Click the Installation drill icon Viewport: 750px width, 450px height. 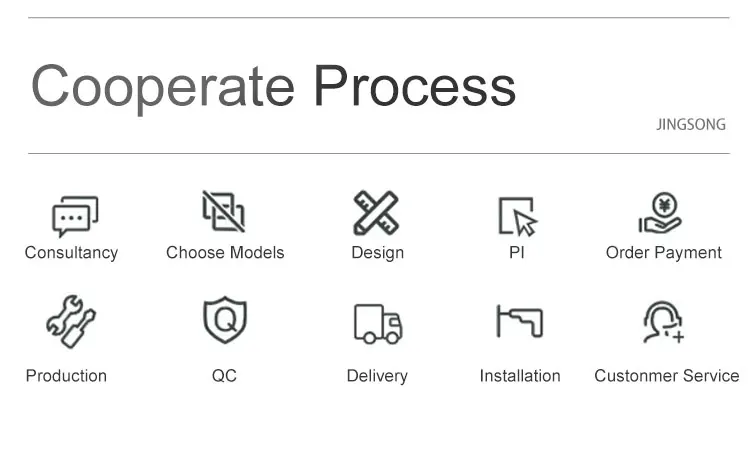coord(519,321)
